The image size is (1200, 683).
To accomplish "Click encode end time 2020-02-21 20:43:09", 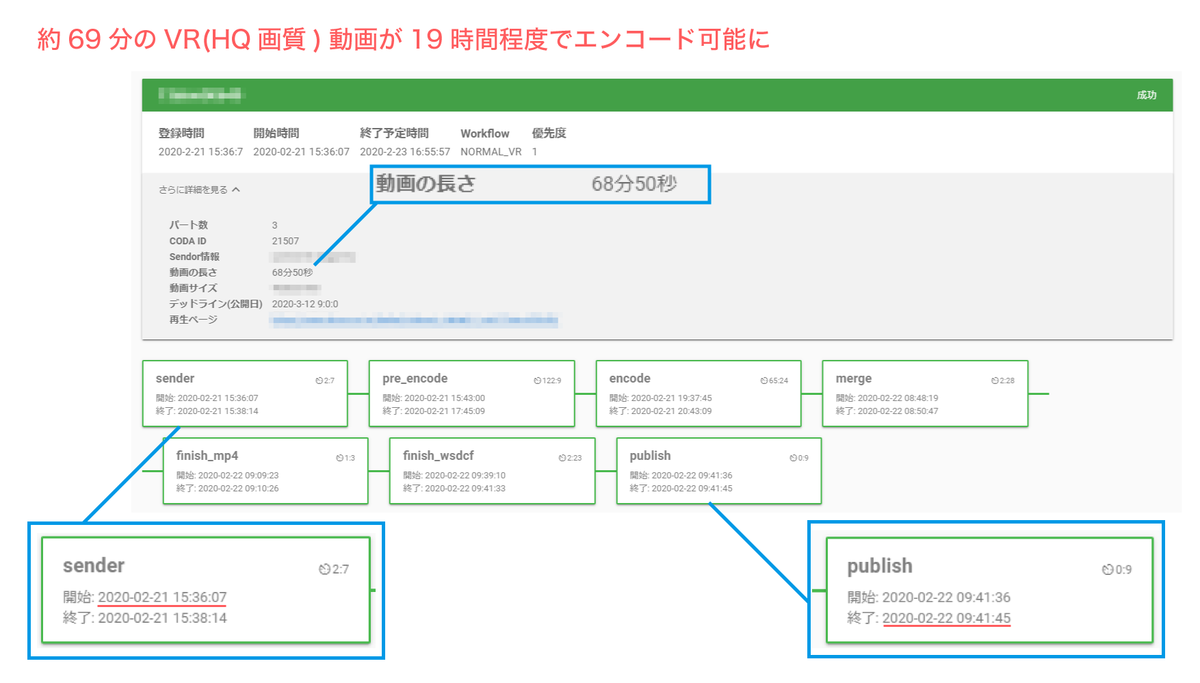I will click(x=670, y=411).
